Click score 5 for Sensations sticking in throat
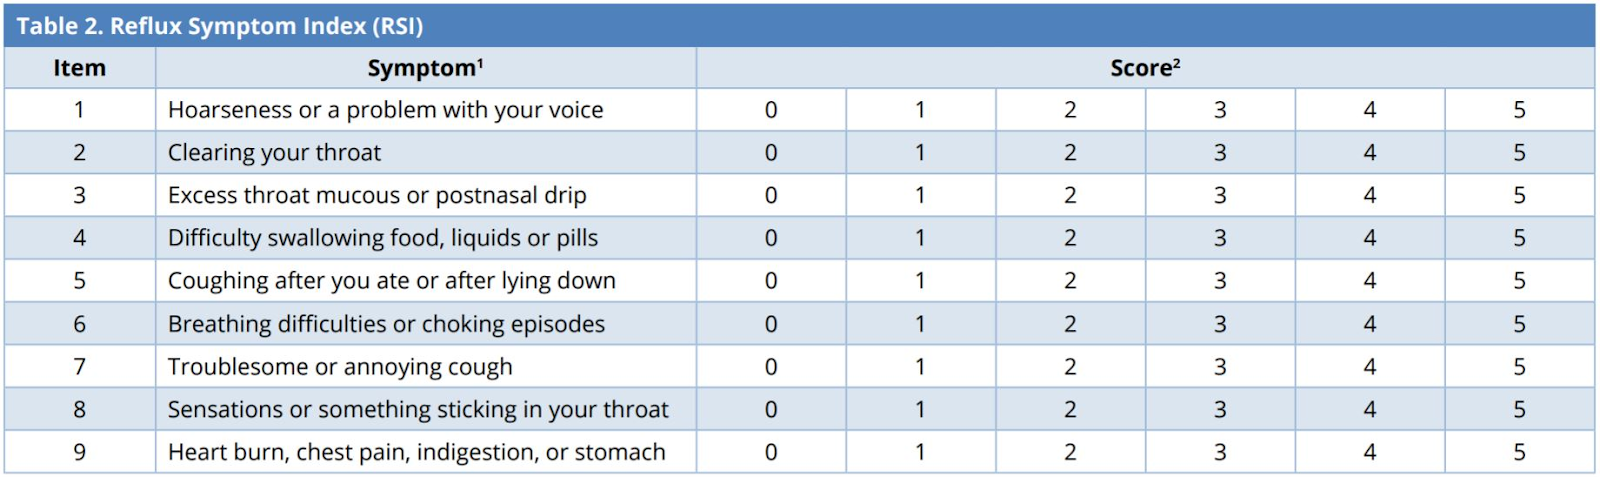 (x=1519, y=410)
